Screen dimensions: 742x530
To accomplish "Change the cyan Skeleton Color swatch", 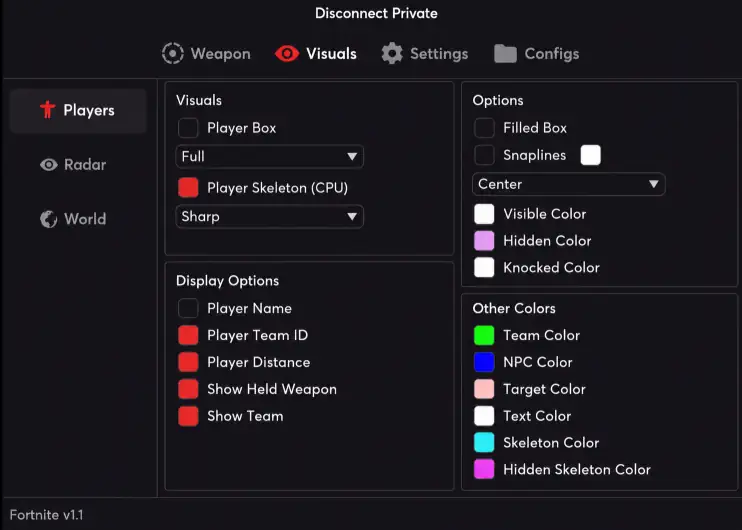I will click(x=484, y=442).
